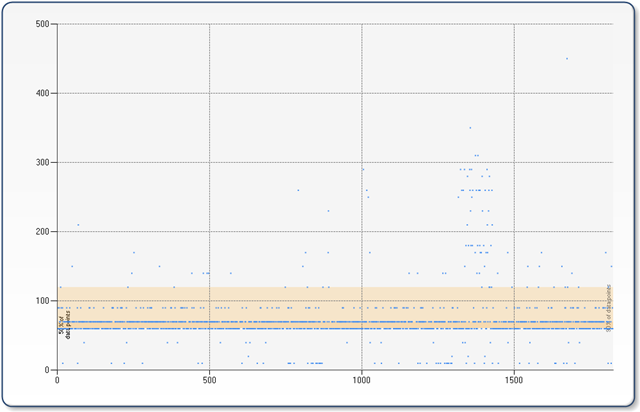Click the dense blue data line at value 70
The height and width of the screenshot is (412, 640).
[335, 322]
